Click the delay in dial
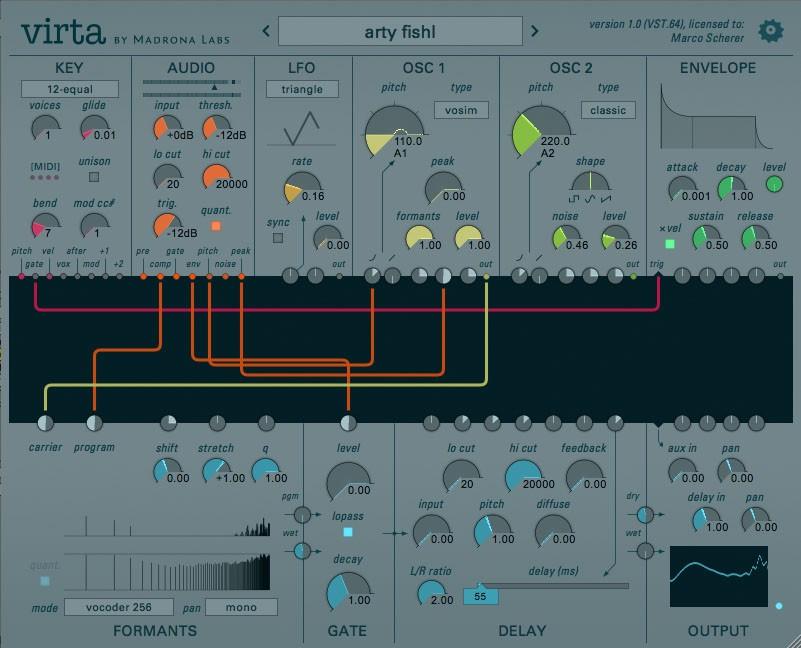This screenshot has height=648, width=801. (707, 520)
